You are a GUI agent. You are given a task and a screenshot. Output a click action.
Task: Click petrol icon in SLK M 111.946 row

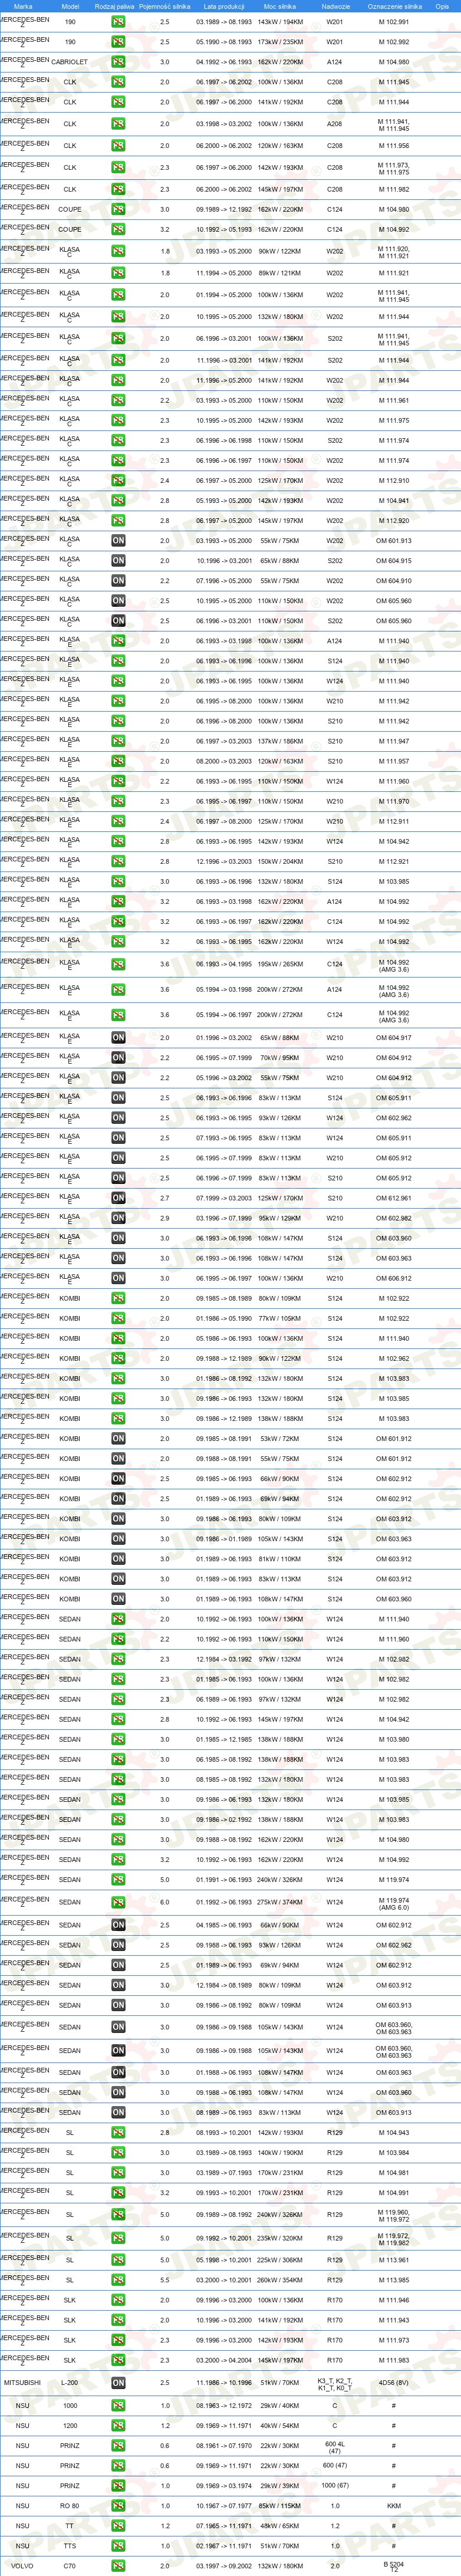pos(118,2300)
